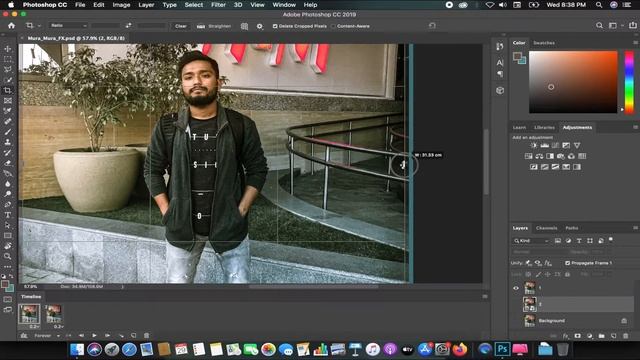Open the Kind filter dropdown

pyautogui.click(x=531, y=241)
